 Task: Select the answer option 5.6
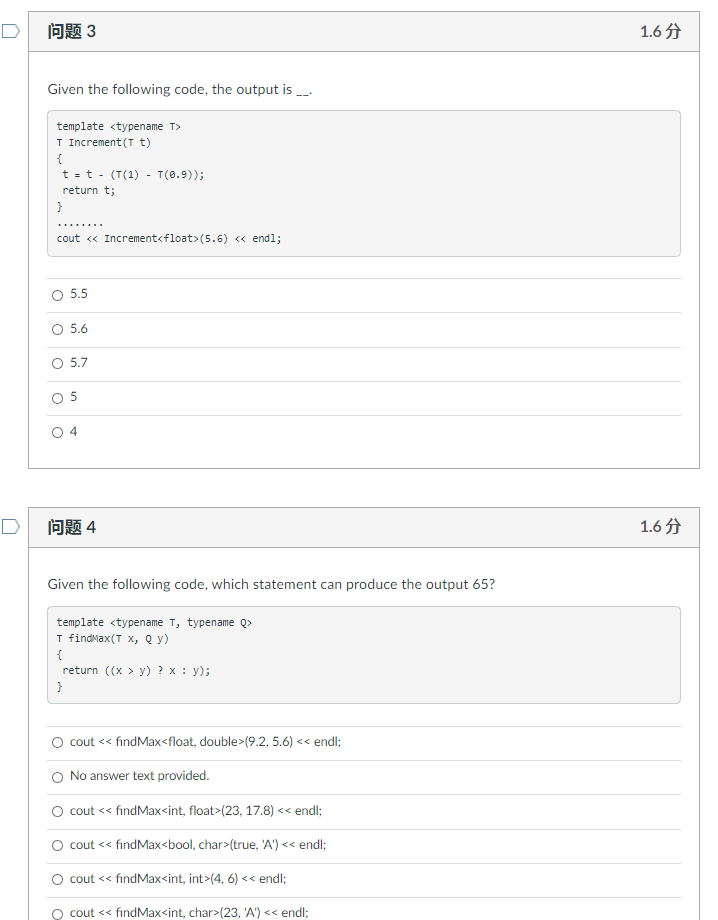[x=57, y=328]
